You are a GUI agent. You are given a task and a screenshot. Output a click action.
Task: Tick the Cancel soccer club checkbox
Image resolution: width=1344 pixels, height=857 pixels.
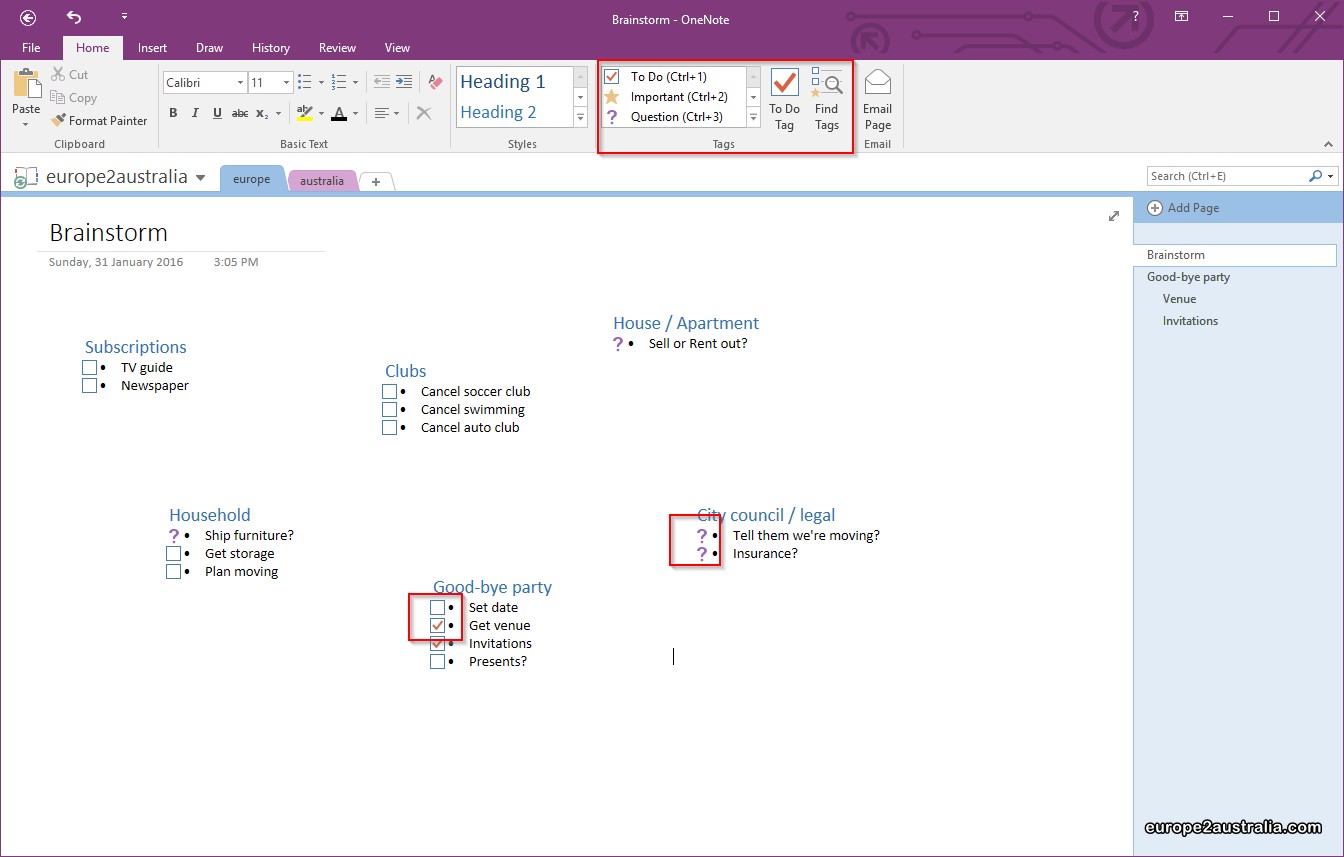point(390,392)
